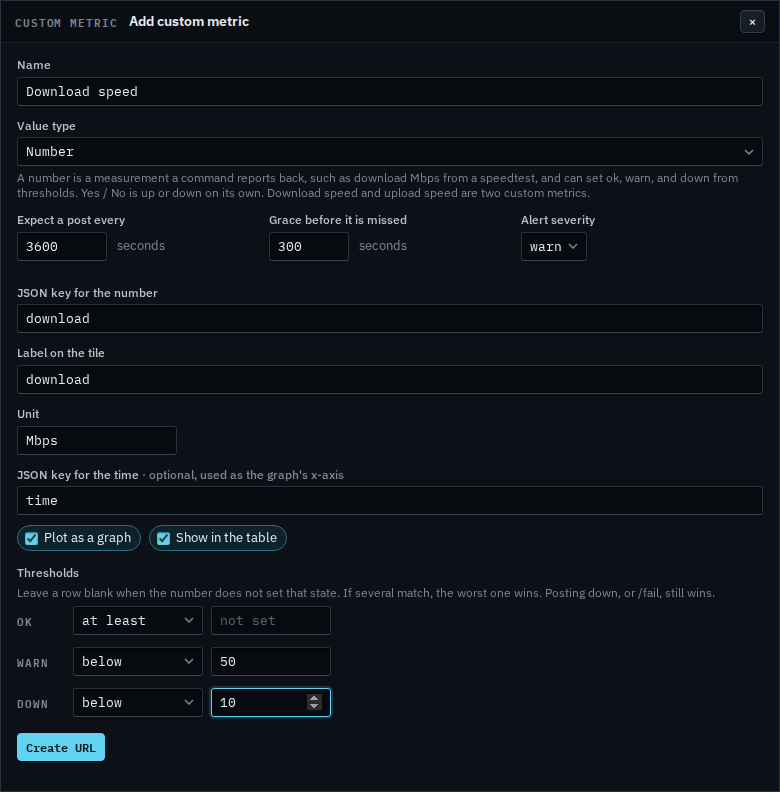Click the Expect a post every field
Screen dimensions: 780x792
click(x=62, y=246)
